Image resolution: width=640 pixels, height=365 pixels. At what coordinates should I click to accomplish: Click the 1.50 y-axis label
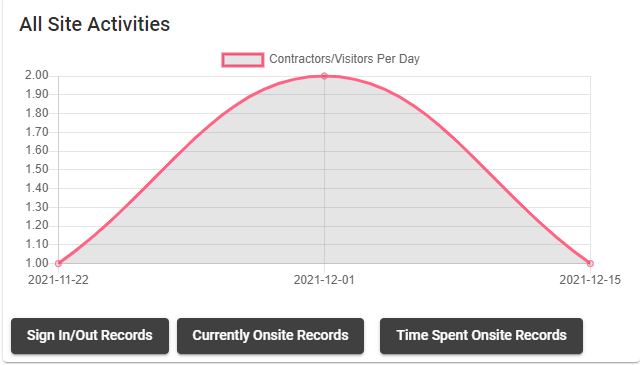tap(37, 169)
